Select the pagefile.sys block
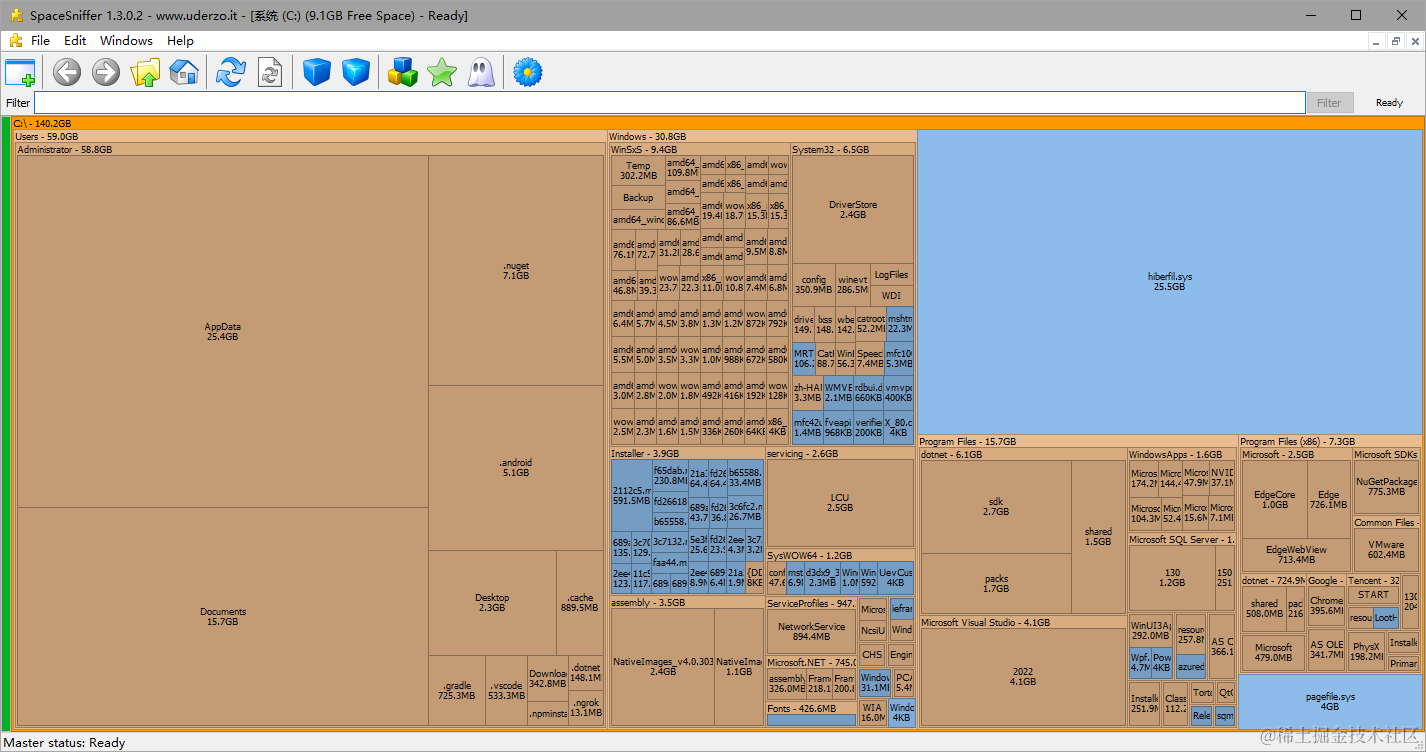 point(1329,701)
